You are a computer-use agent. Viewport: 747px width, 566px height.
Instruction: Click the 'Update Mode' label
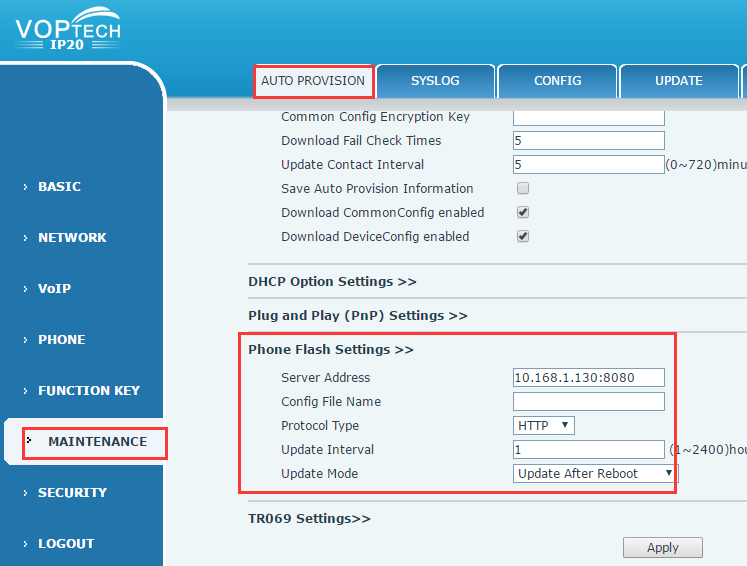pos(319,474)
